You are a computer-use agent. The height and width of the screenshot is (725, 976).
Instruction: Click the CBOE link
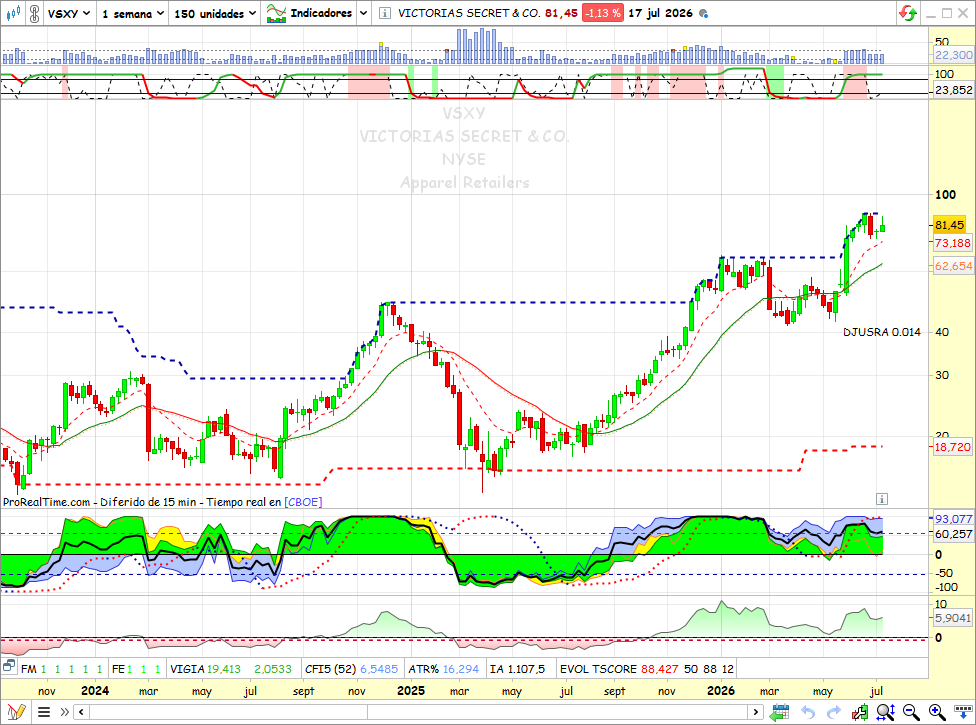[303, 502]
